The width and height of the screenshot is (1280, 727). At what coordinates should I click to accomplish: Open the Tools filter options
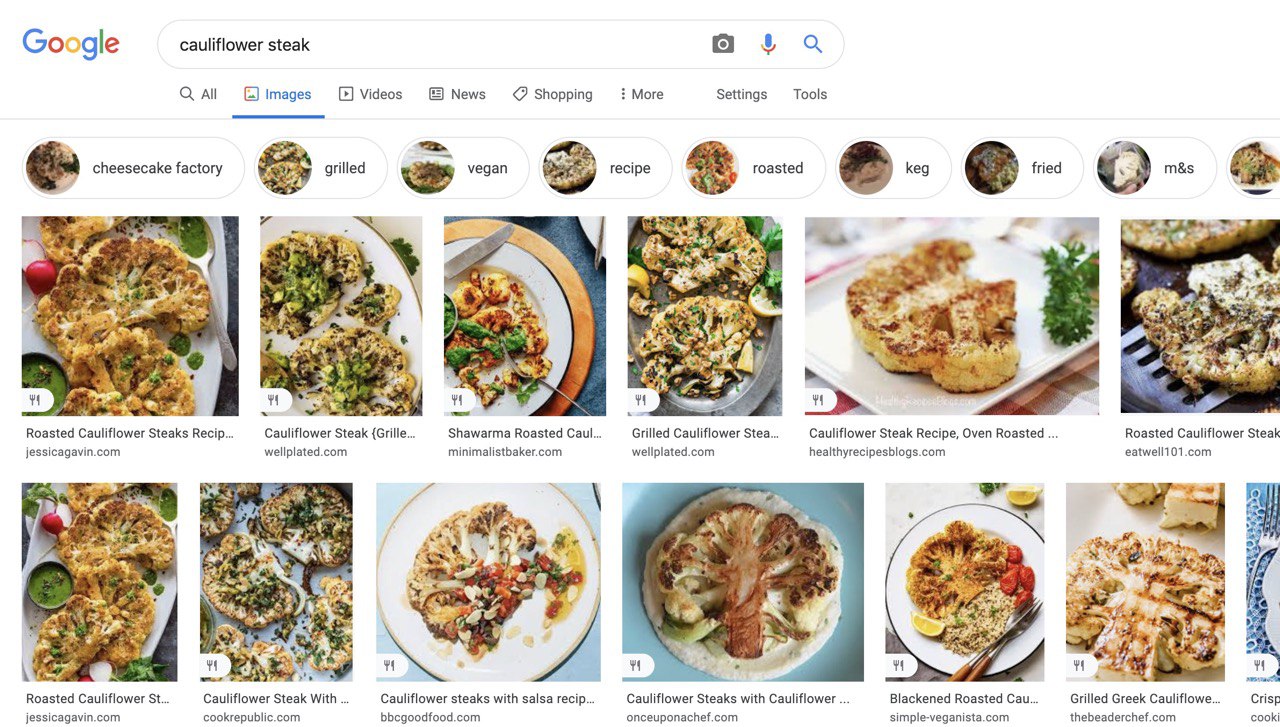[x=810, y=94]
